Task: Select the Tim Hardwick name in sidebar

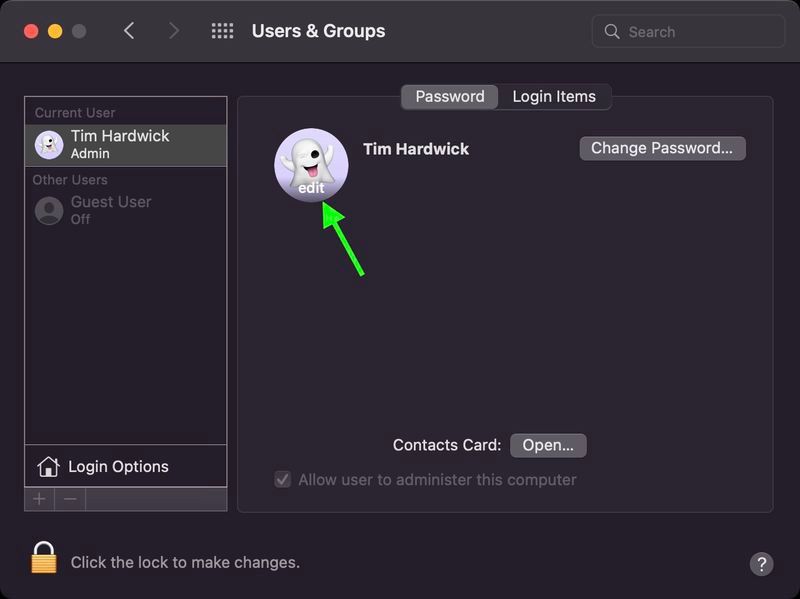Action: [120, 136]
